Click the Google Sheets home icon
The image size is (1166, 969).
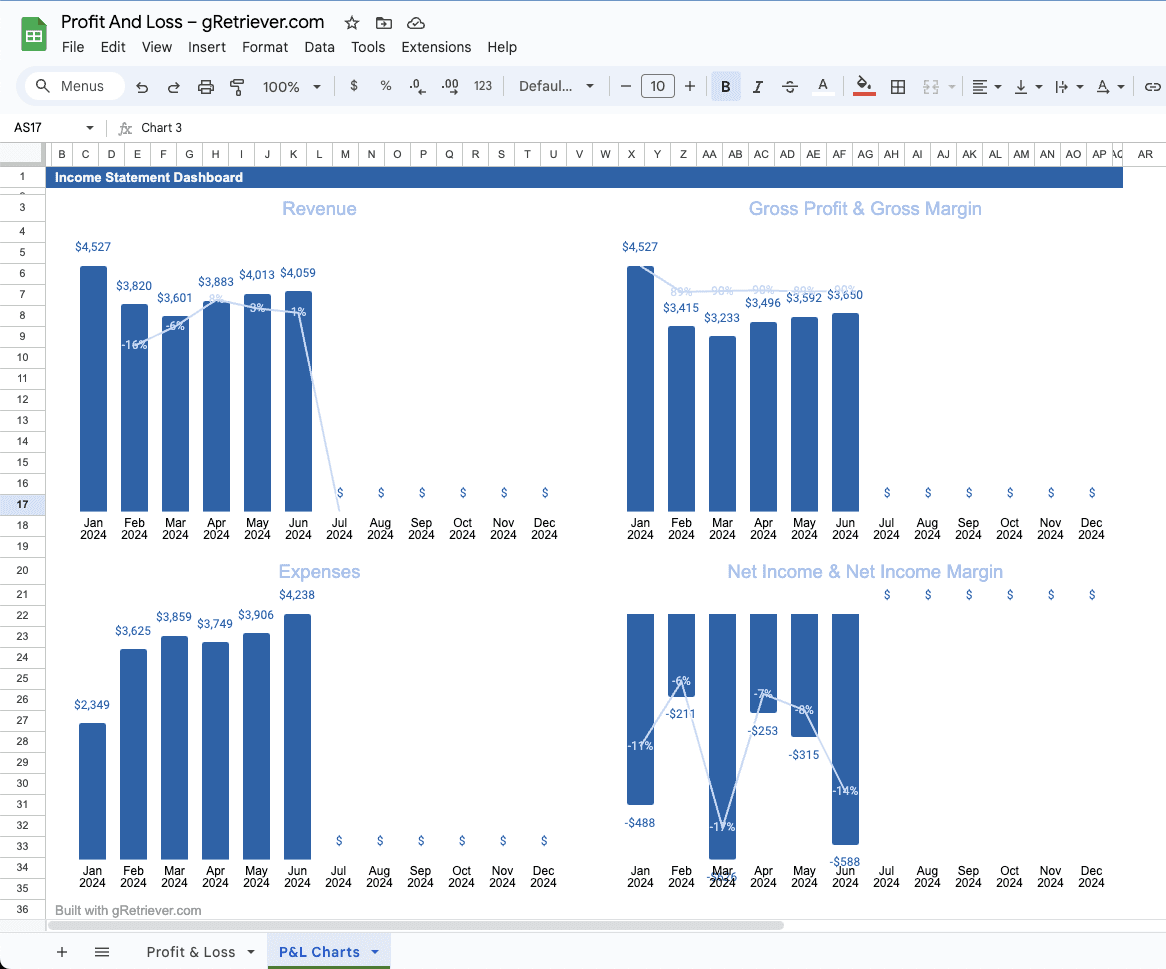click(x=33, y=34)
